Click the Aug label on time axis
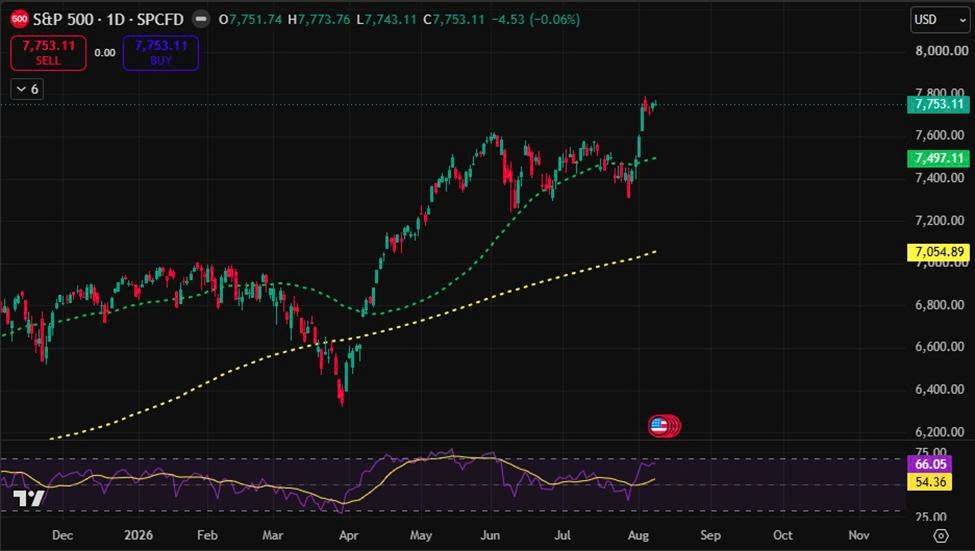Screen dimensions: 975x551 tap(639, 535)
